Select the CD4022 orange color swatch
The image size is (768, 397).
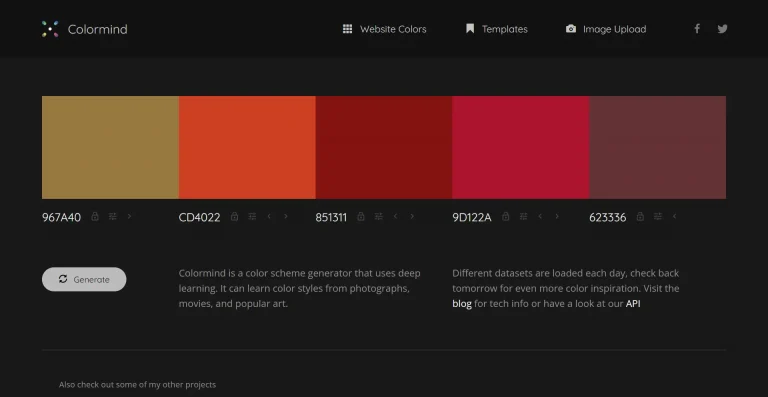pos(247,147)
